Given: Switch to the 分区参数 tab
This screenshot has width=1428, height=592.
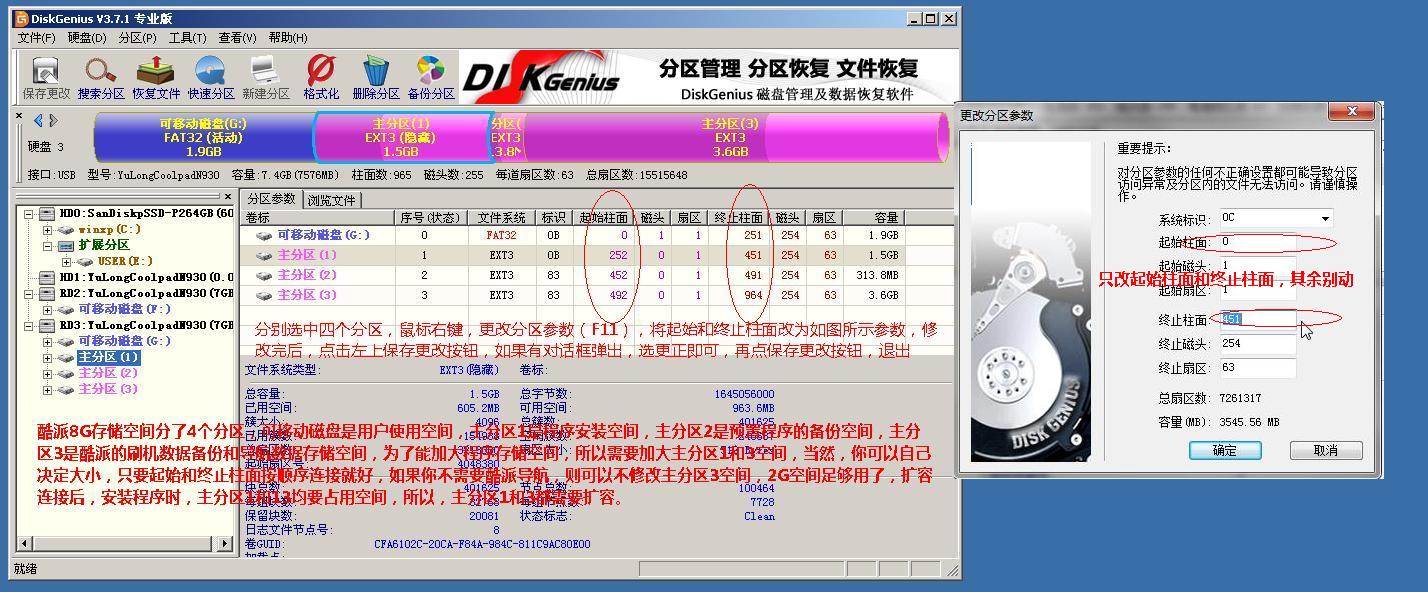Looking at the screenshot, I should click(272, 199).
